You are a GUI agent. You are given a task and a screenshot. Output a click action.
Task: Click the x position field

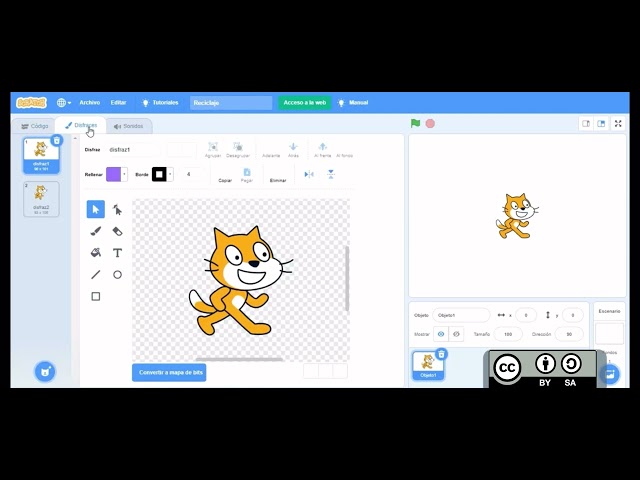(526, 315)
